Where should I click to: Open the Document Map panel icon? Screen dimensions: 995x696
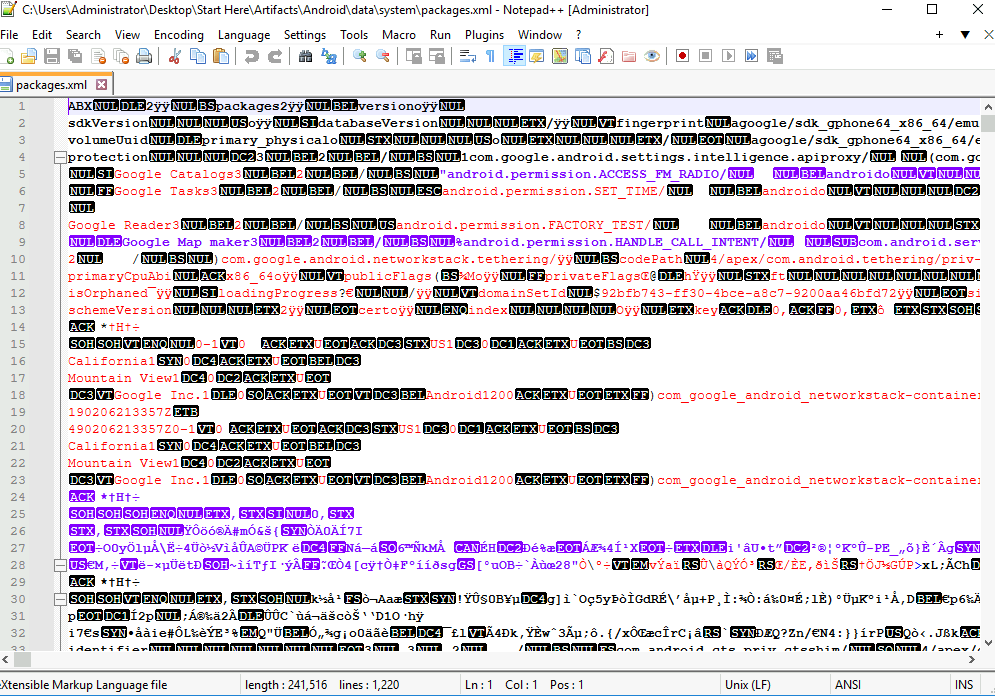(x=560, y=56)
